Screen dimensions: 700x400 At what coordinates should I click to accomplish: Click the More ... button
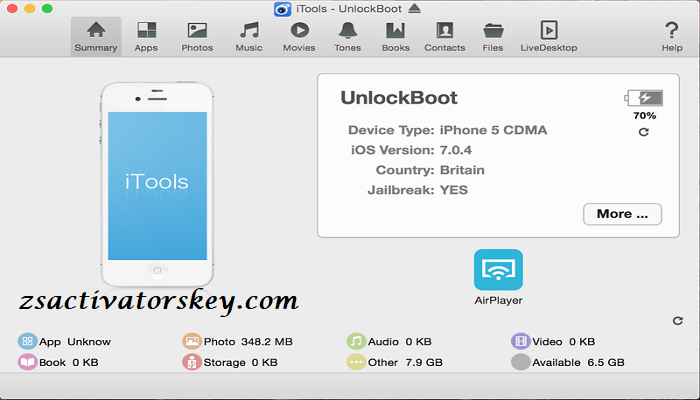pos(622,214)
